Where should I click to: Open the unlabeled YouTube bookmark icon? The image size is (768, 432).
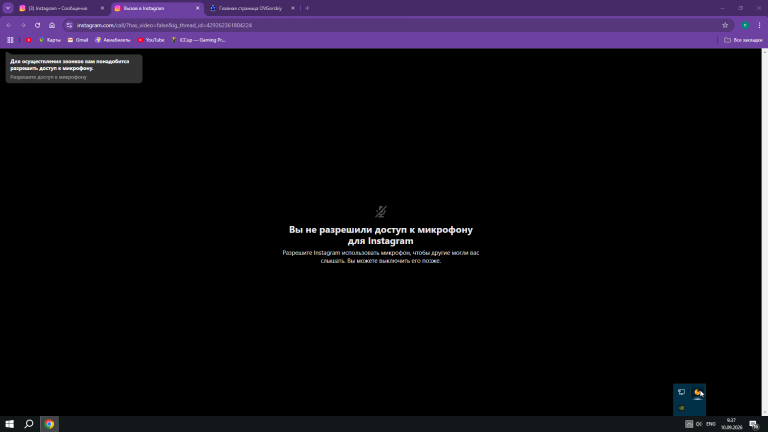28,40
